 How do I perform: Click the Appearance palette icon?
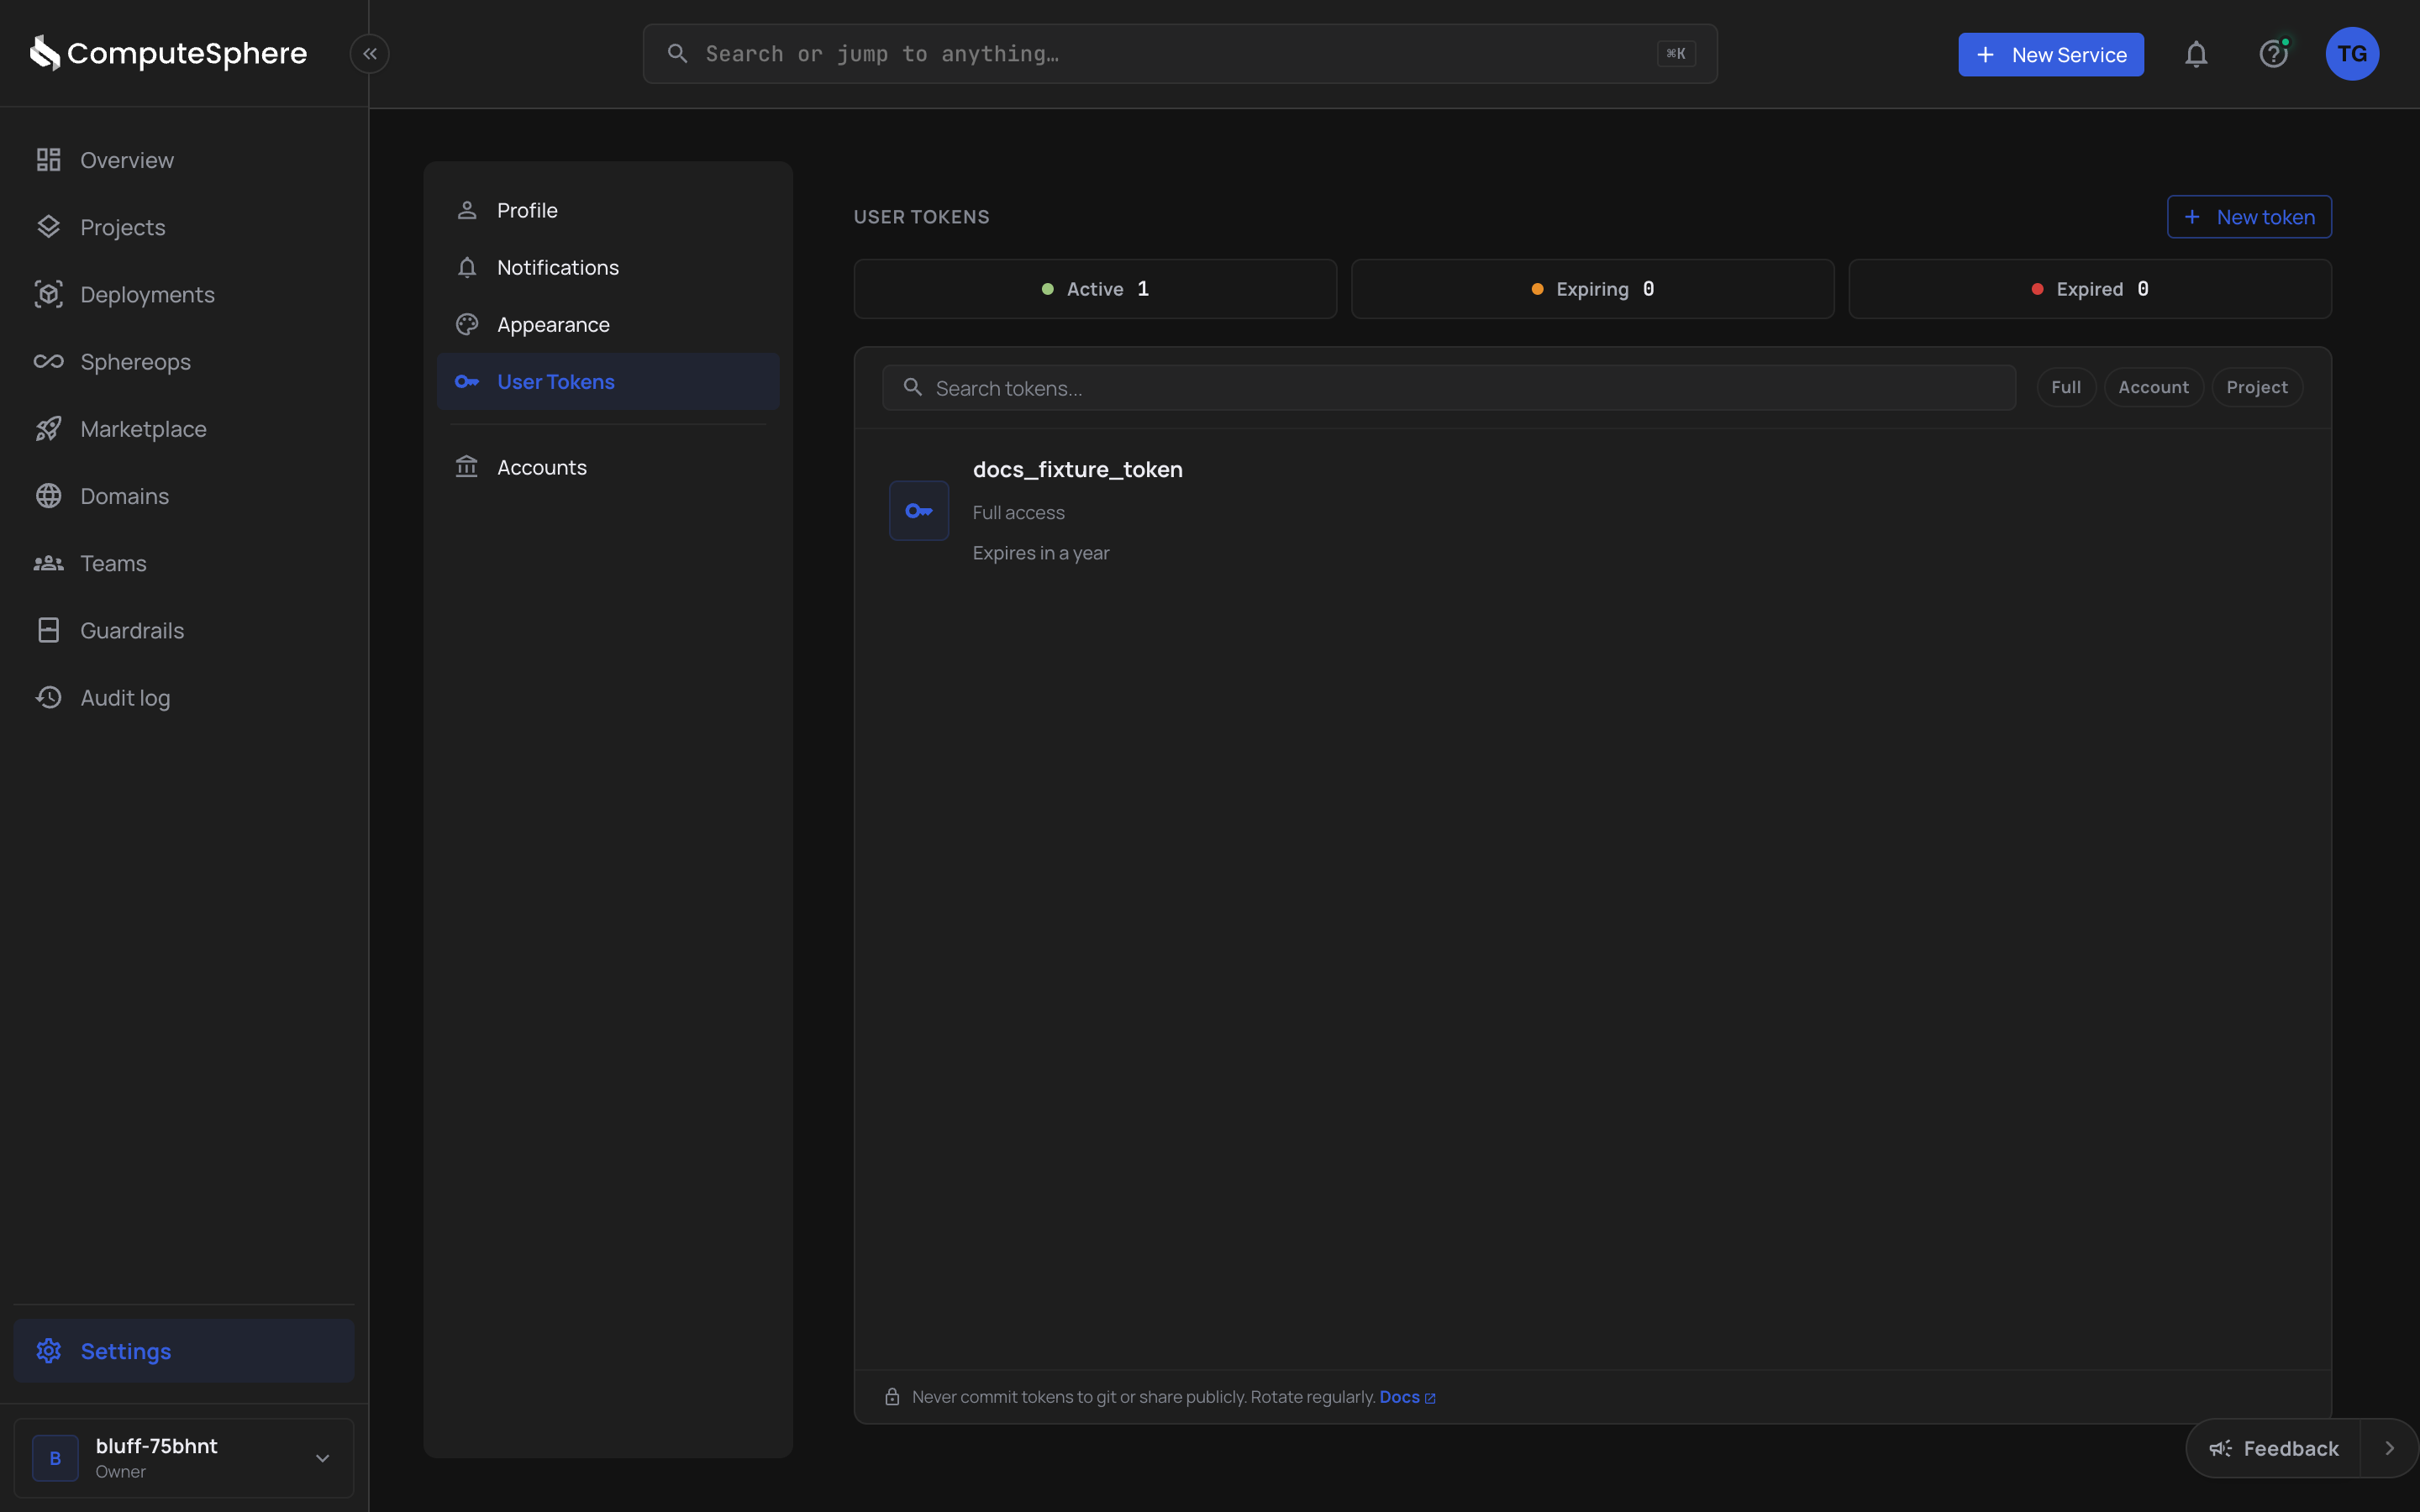[467, 324]
